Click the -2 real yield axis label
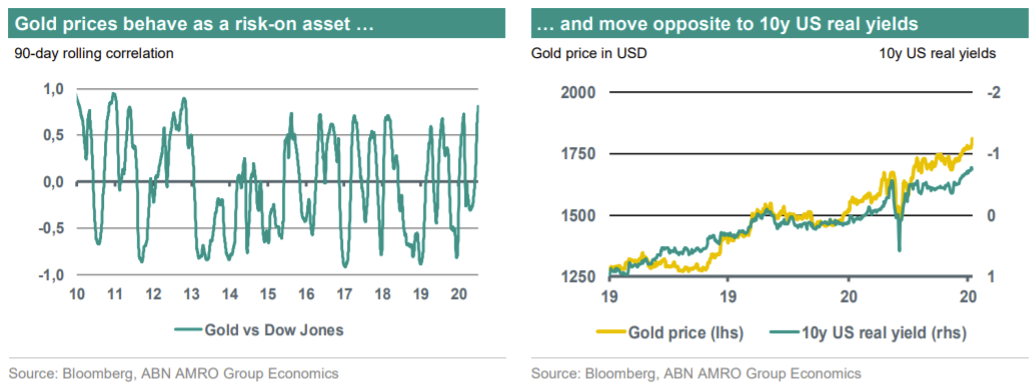Image resolution: width=1036 pixels, height=390 pixels. click(991, 93)
